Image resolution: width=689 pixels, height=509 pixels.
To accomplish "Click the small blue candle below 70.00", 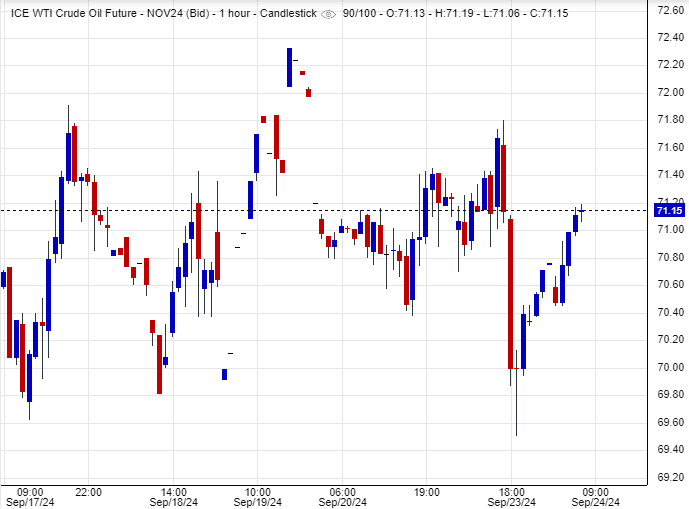I will pos(224,374).
